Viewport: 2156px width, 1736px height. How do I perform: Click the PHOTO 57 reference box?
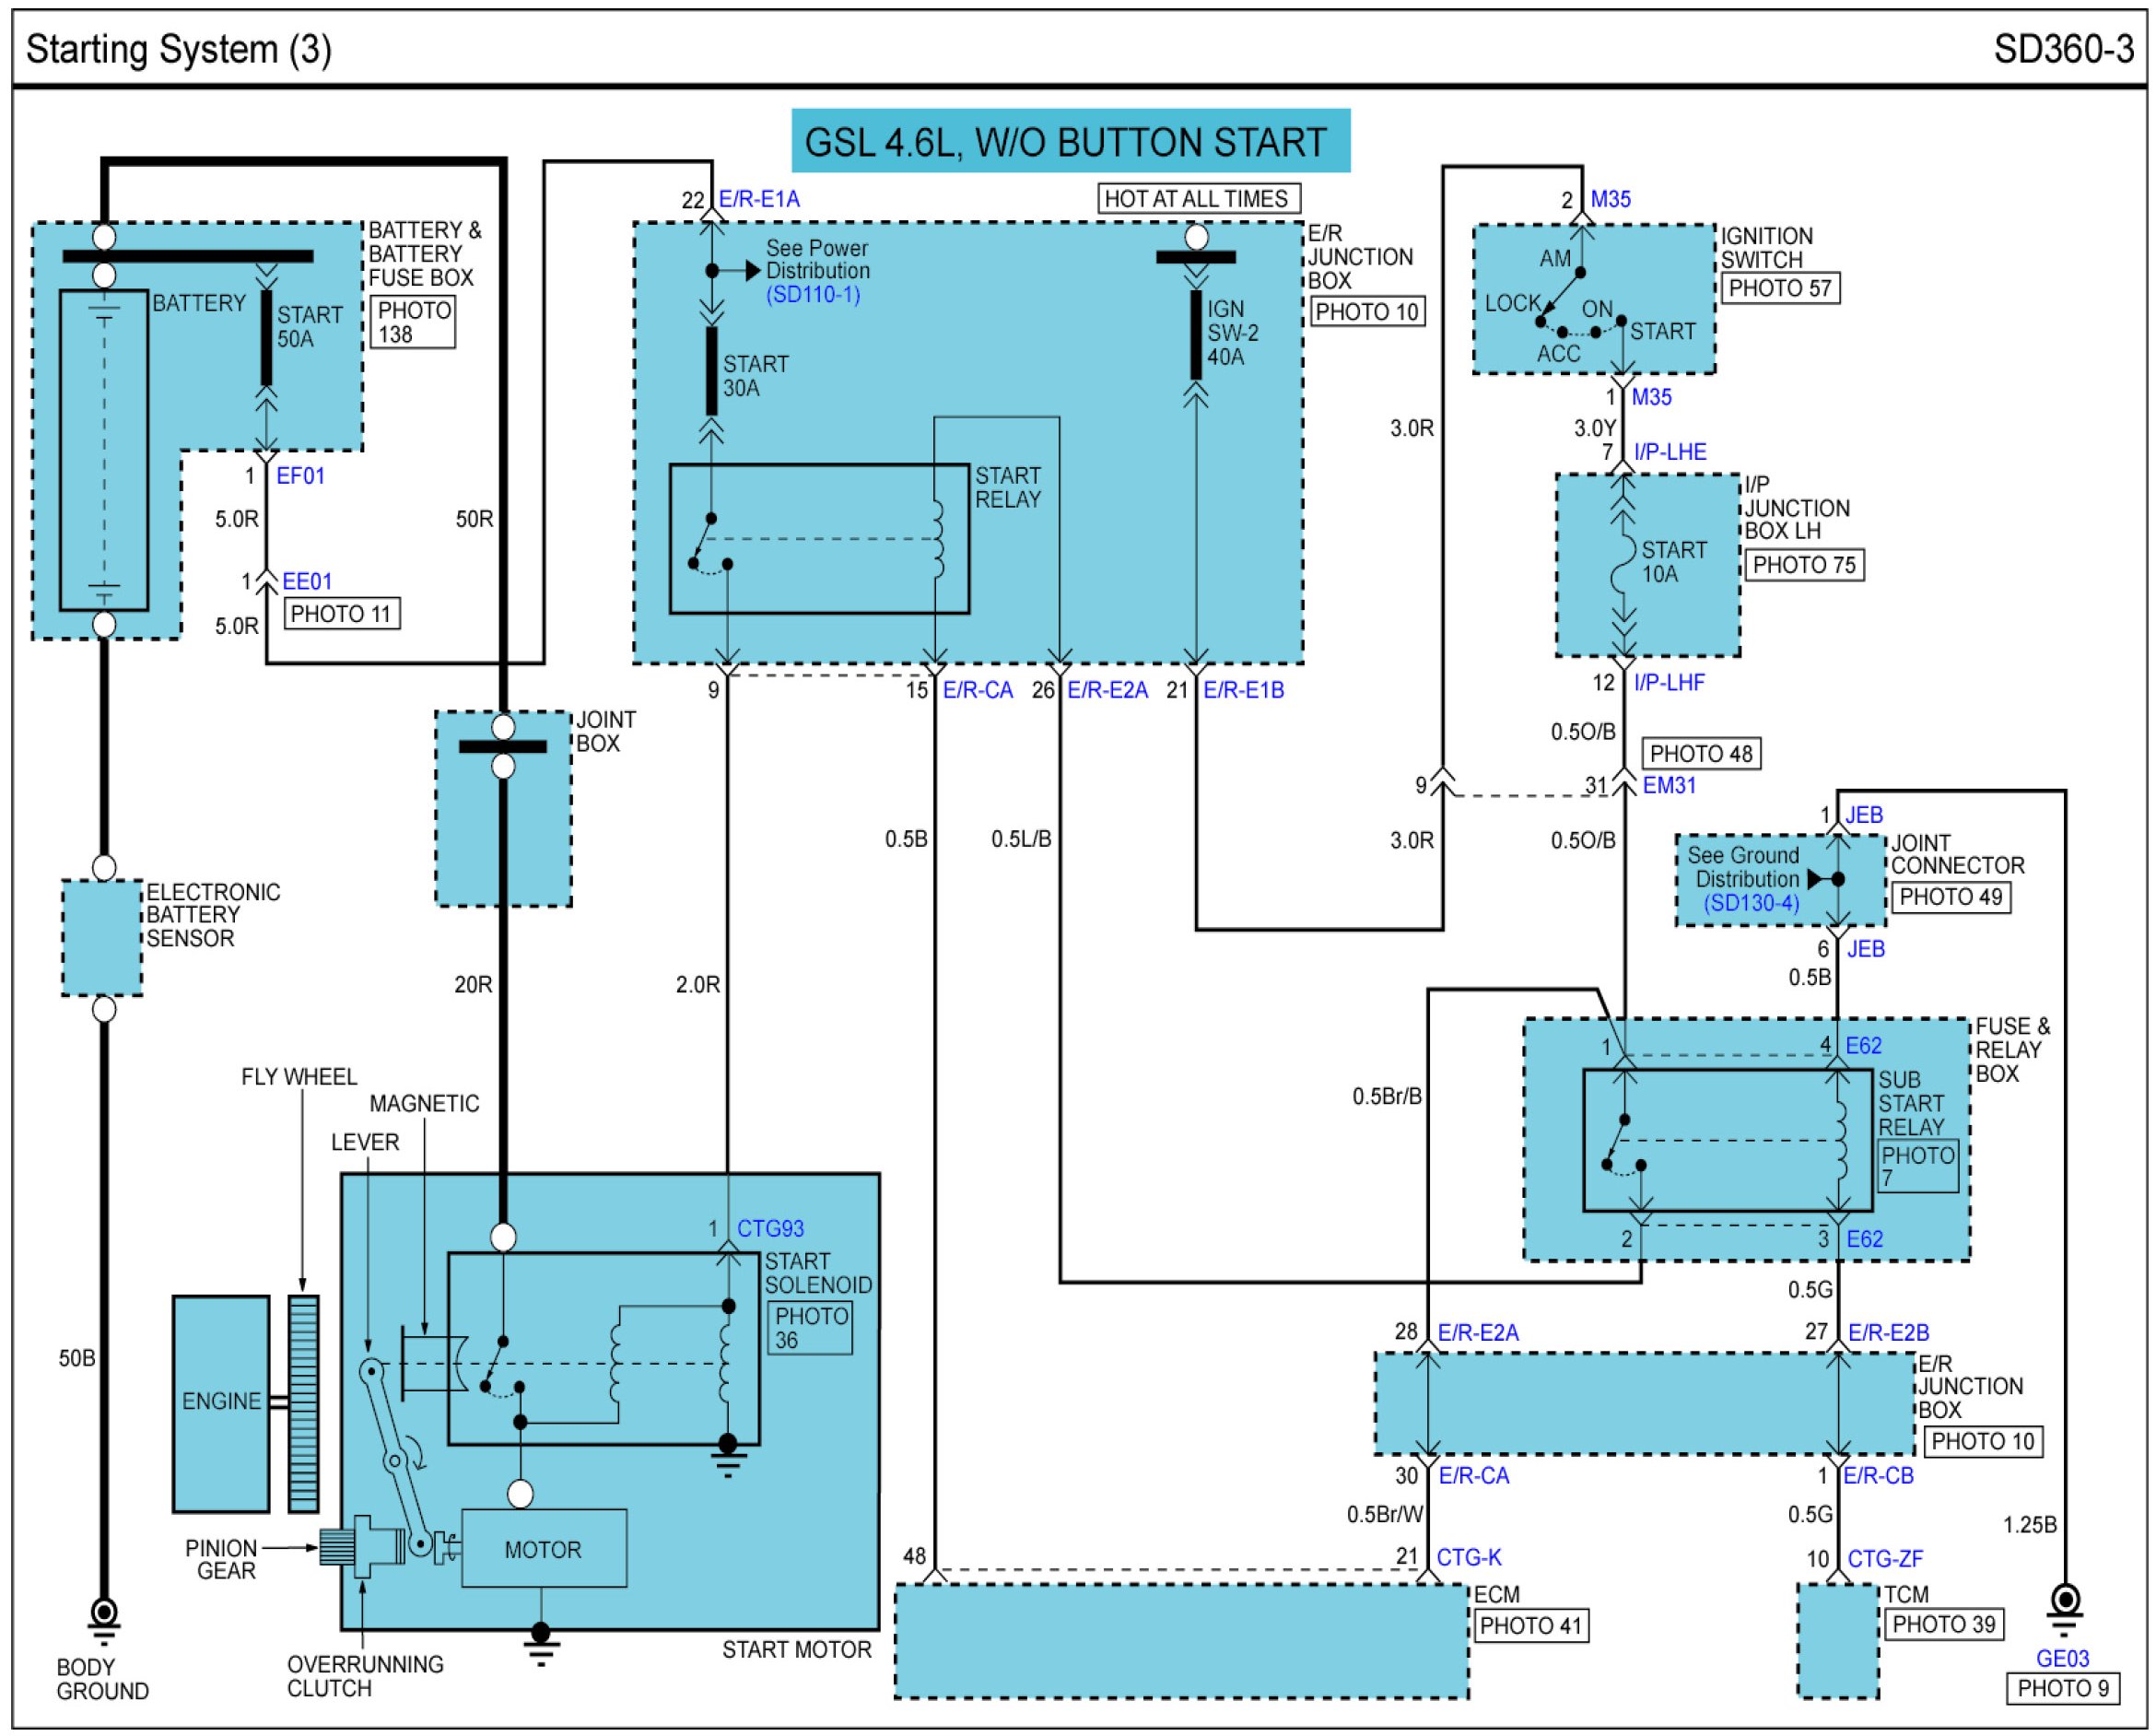(1779, 289)
